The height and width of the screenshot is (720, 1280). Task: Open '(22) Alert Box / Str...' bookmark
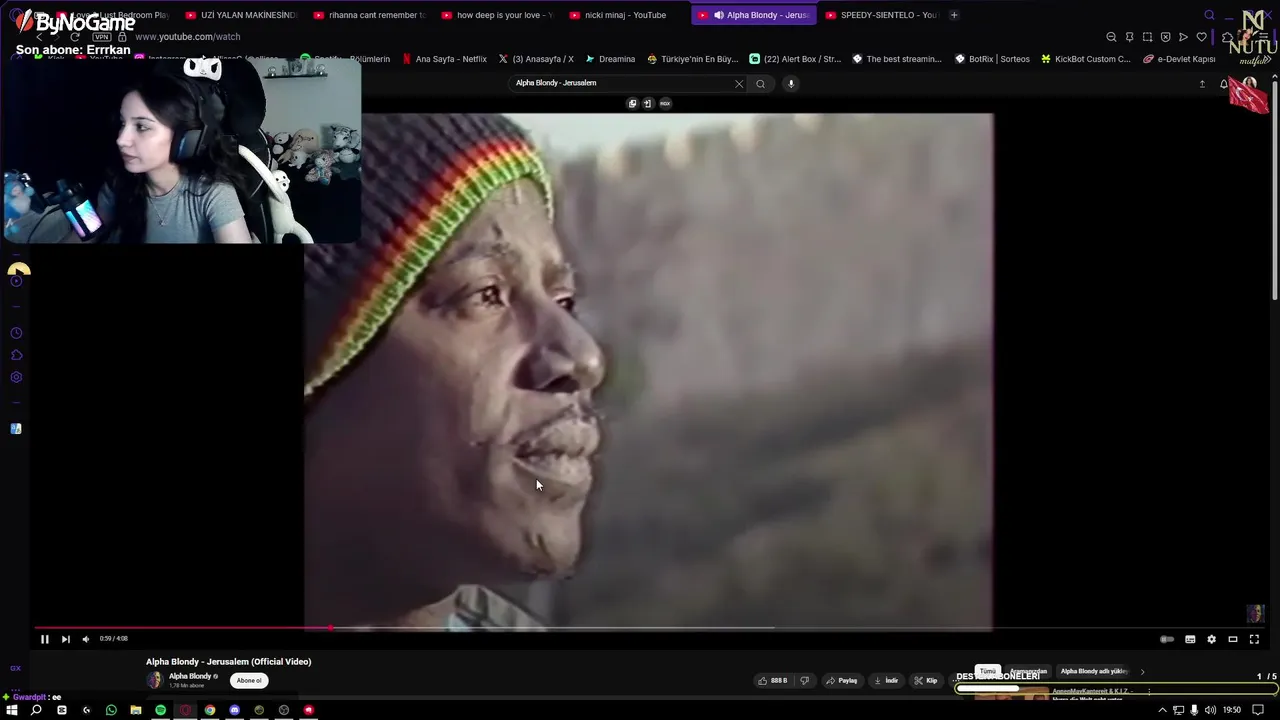(x=795, y=59)
